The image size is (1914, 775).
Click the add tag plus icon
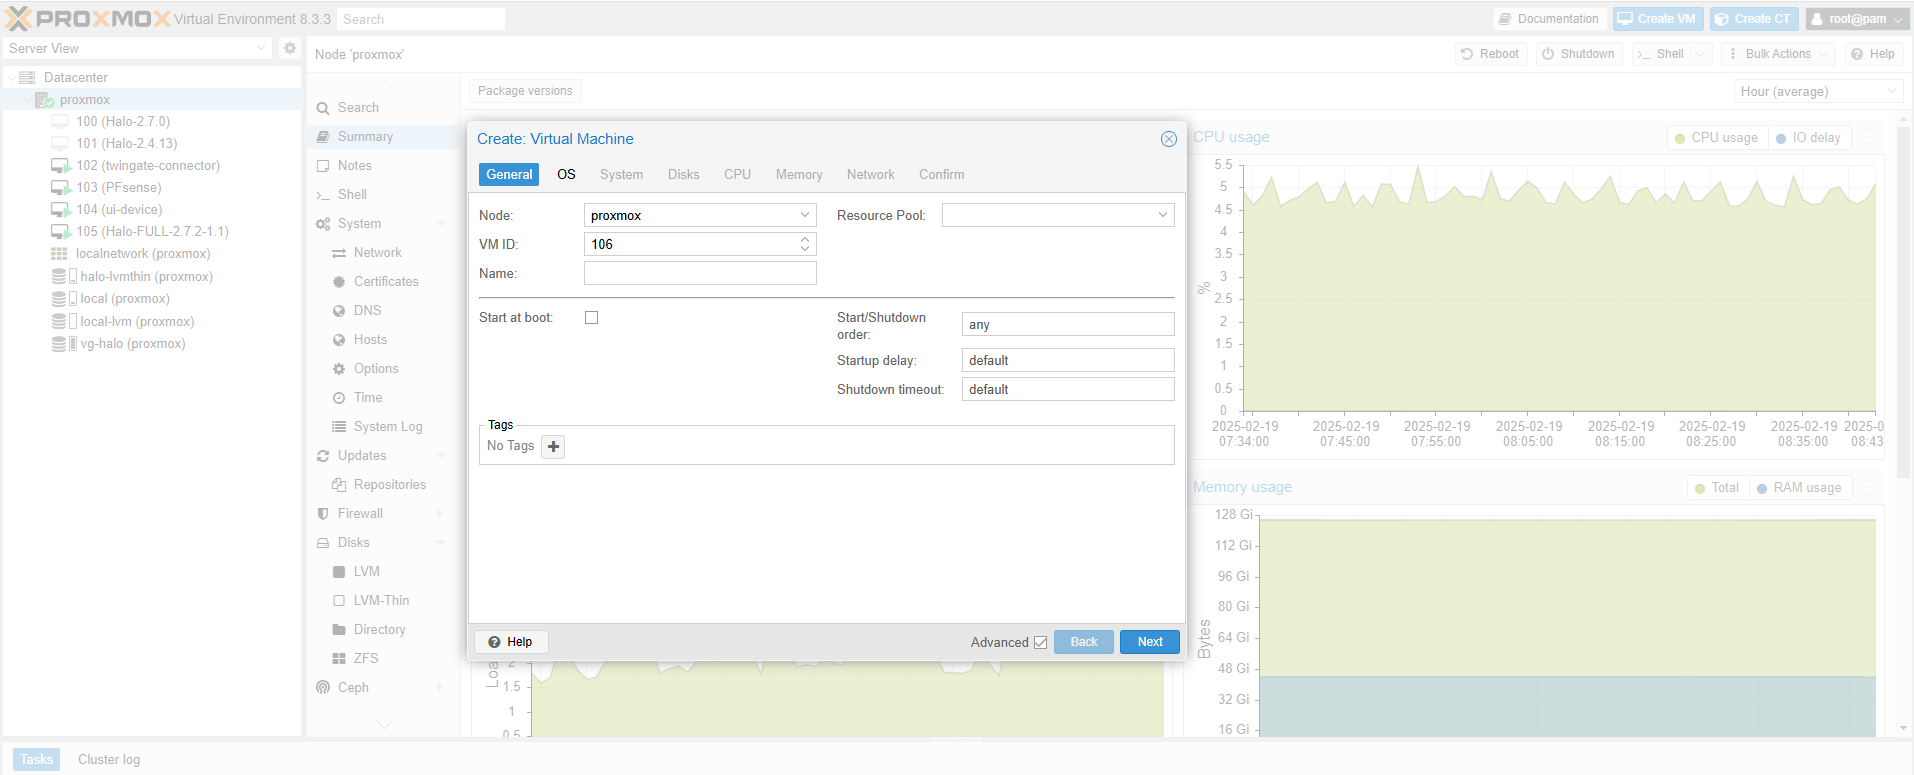(553, 447)
